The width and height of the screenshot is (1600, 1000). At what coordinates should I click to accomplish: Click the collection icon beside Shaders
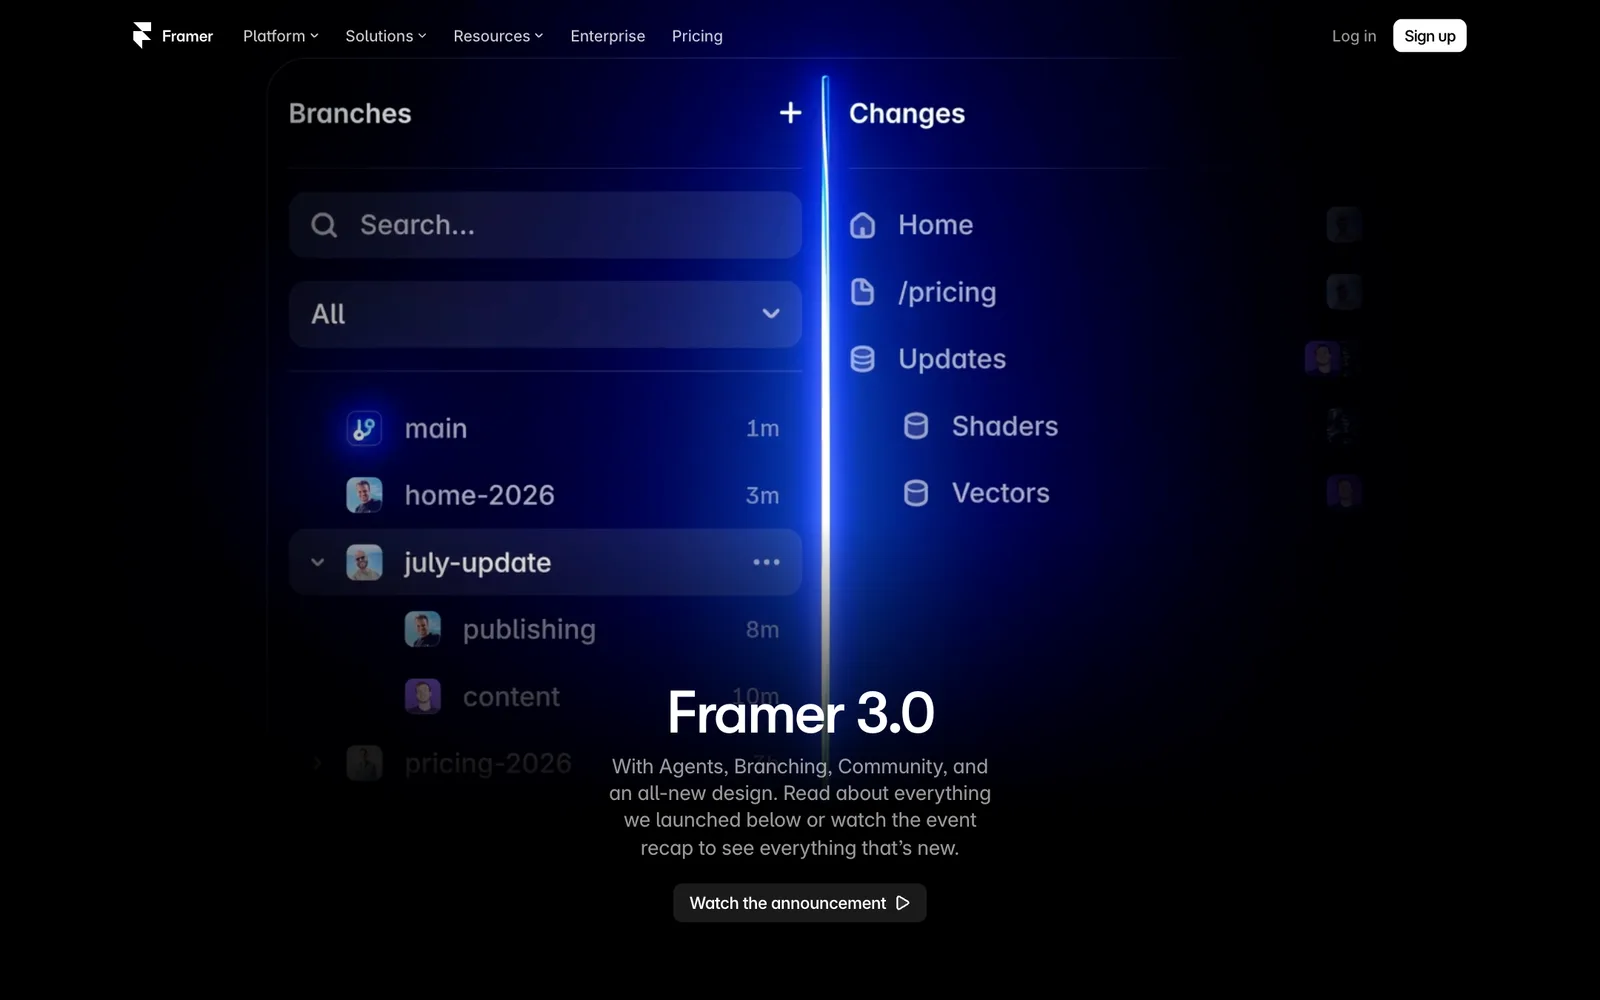(x=916, y=426)
